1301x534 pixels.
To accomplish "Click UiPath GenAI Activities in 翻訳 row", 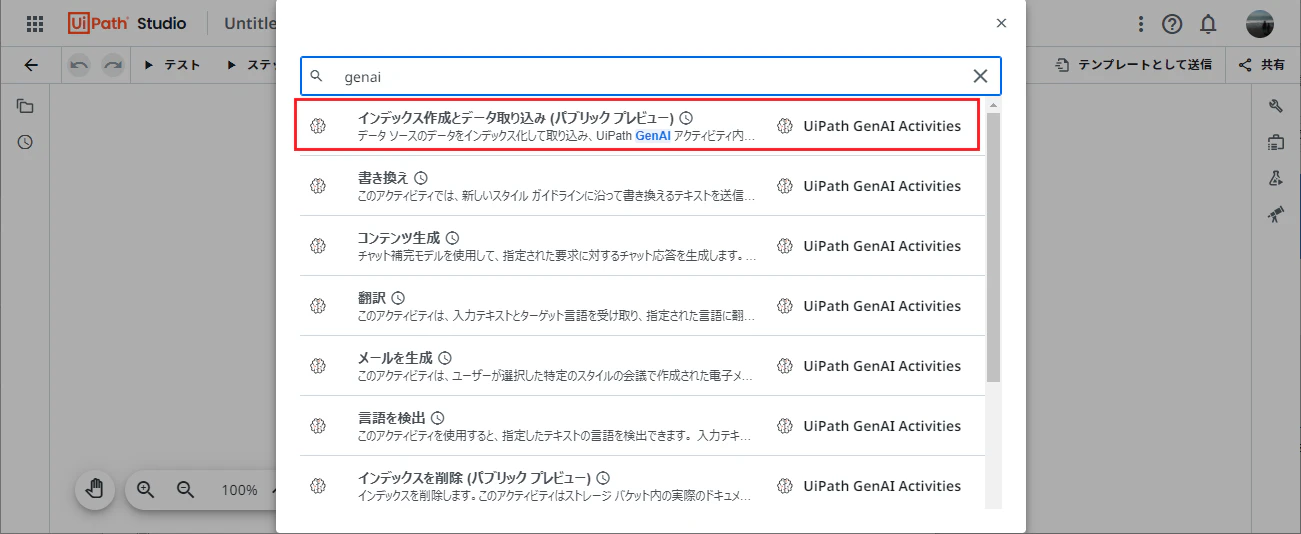I will point(882,306).
